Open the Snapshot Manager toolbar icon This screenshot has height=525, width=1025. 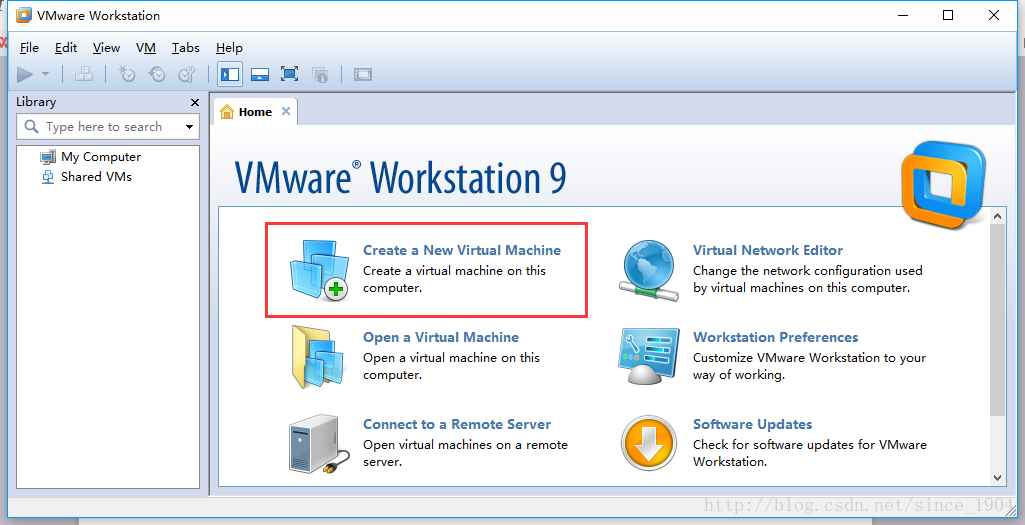coord(187,75)
